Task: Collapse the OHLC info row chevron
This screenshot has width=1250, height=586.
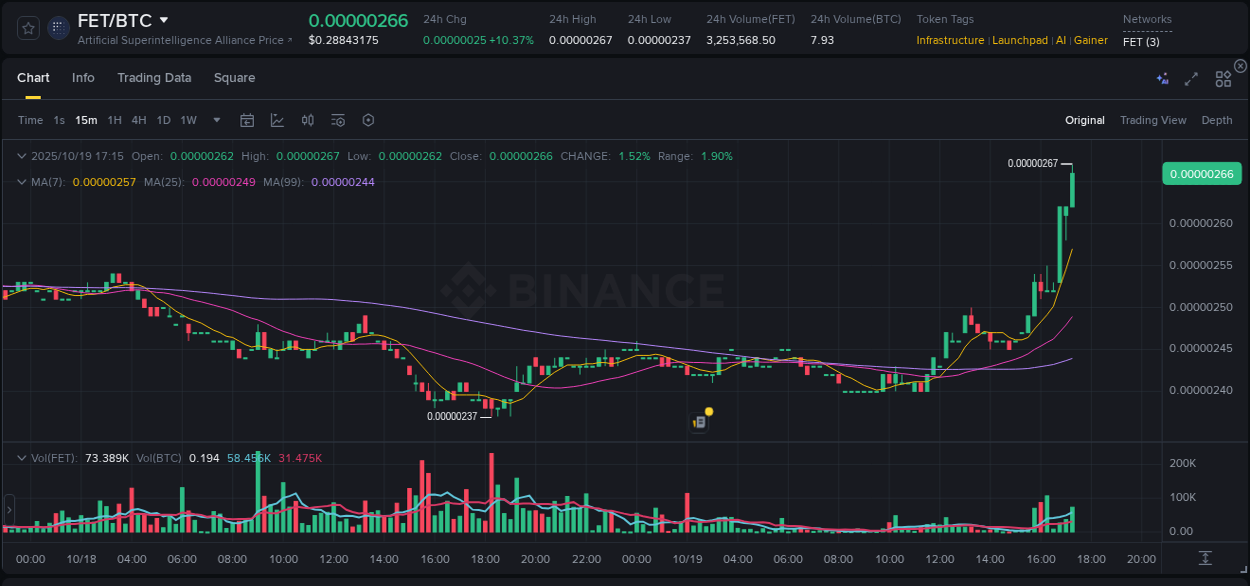Action: click(x=21, y=156)
